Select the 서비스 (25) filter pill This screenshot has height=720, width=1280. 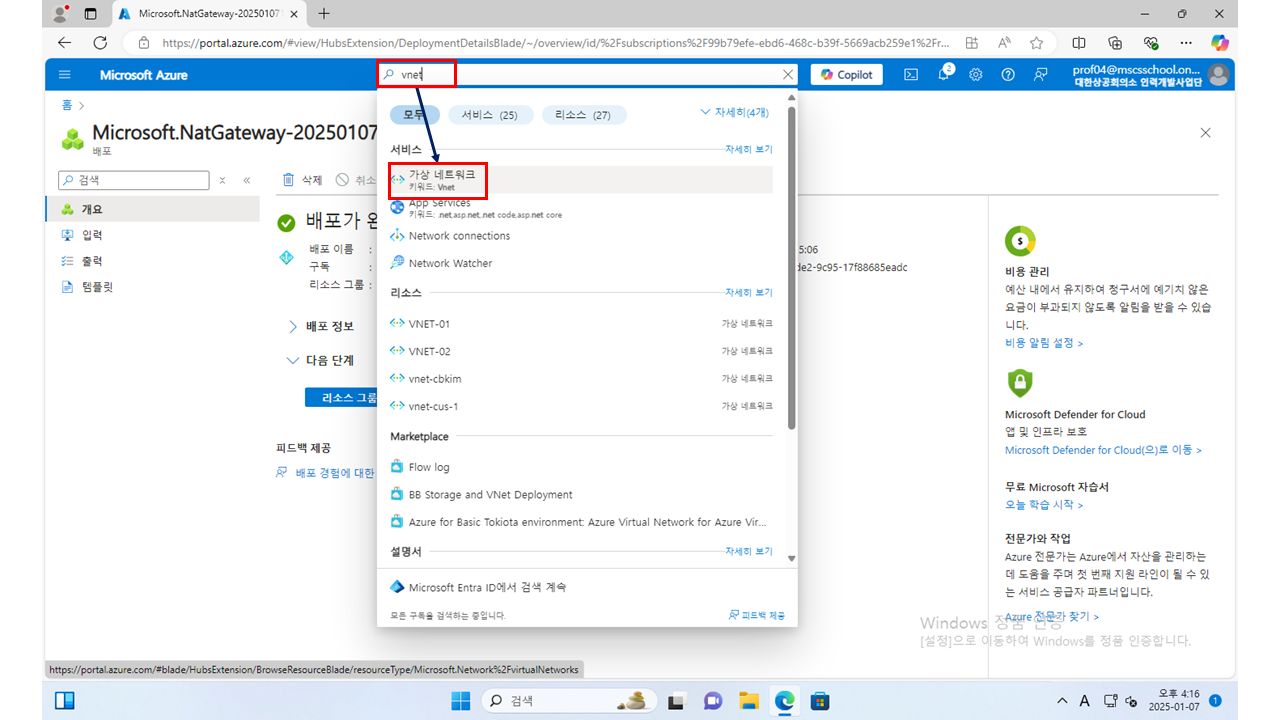(490, 115)
